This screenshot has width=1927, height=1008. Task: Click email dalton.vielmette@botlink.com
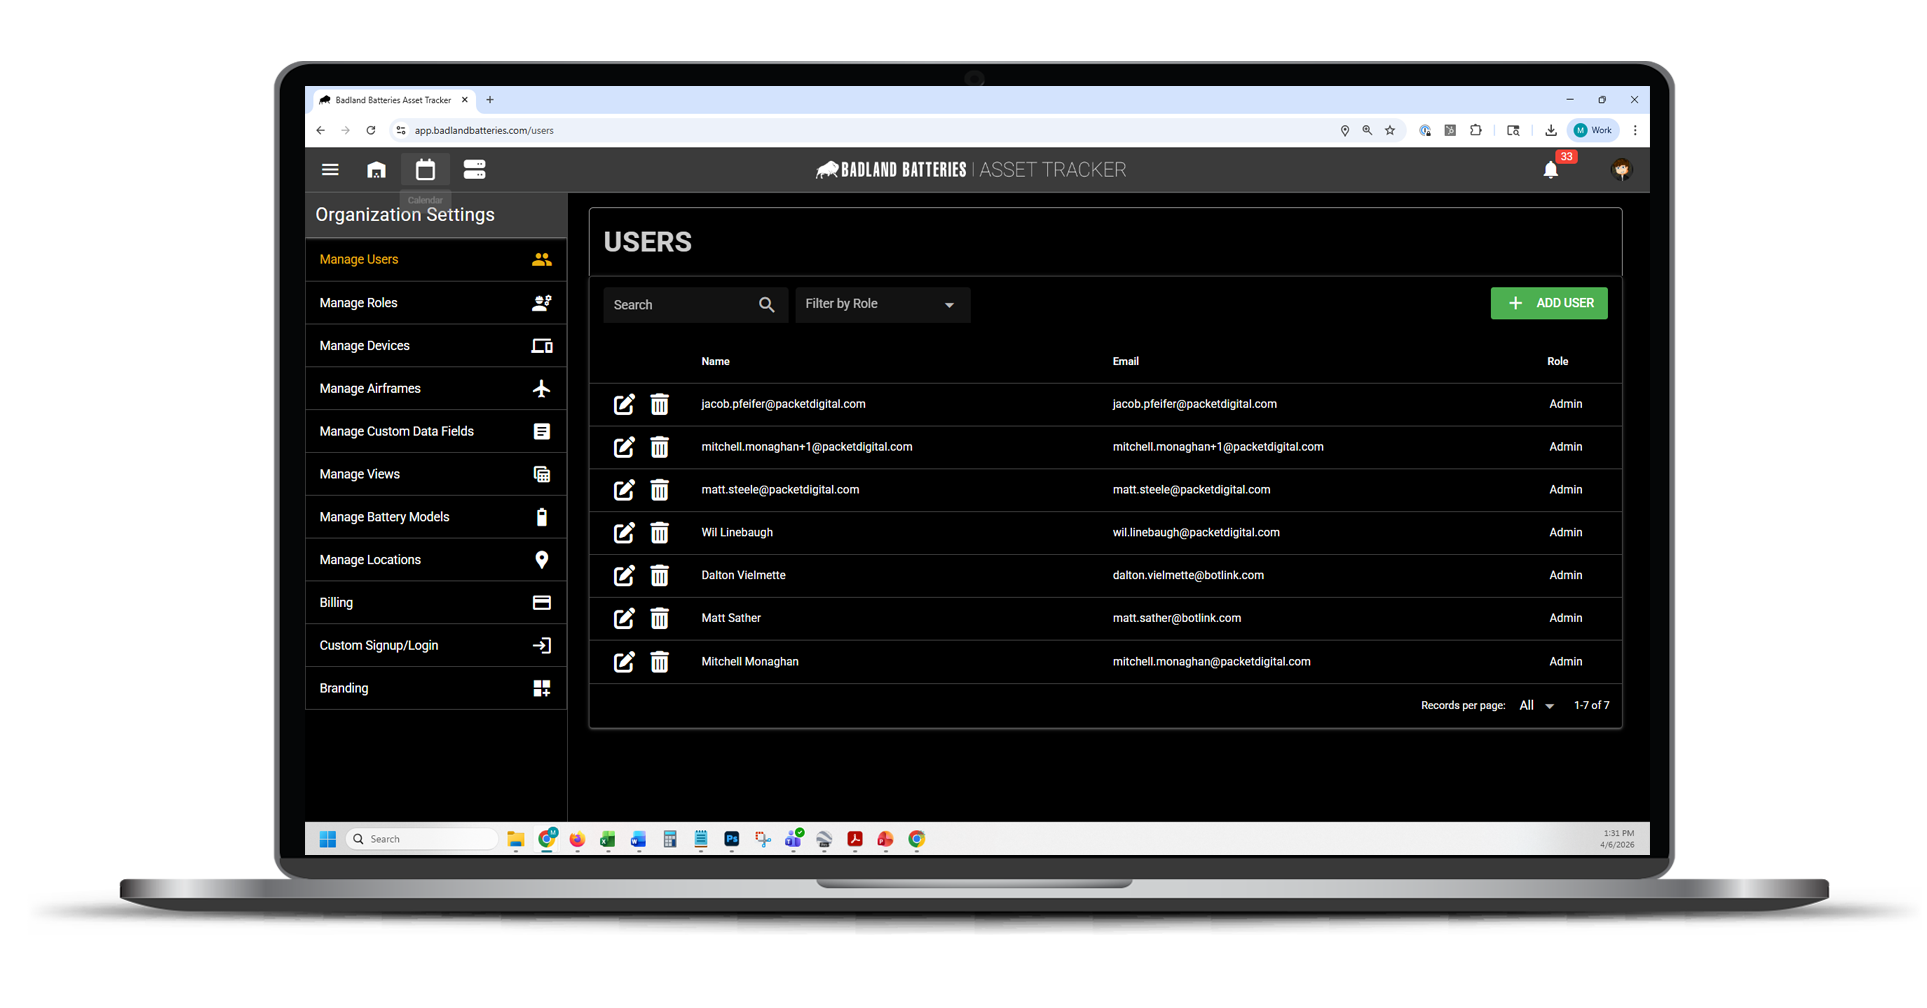(x=1188, y=576)
